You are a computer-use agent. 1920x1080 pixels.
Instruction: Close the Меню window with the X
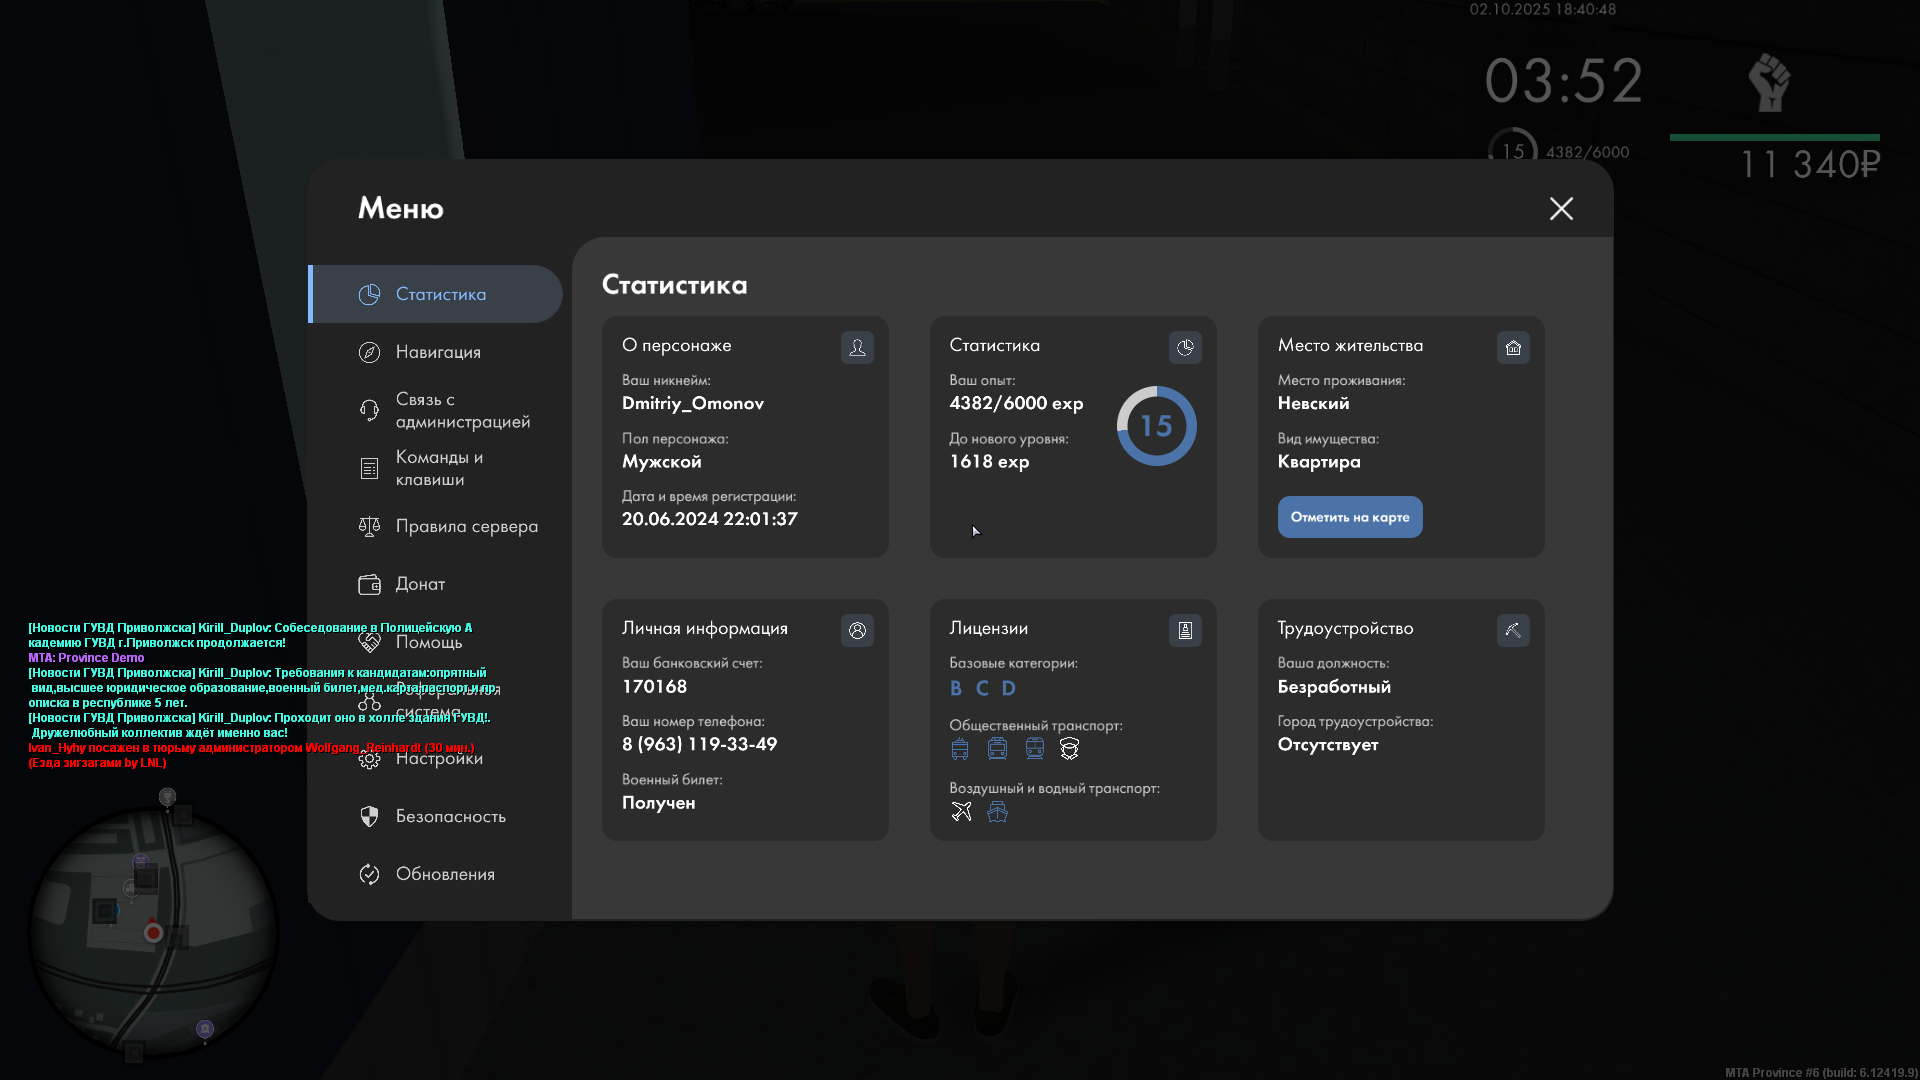click(x=1561, y=208)
